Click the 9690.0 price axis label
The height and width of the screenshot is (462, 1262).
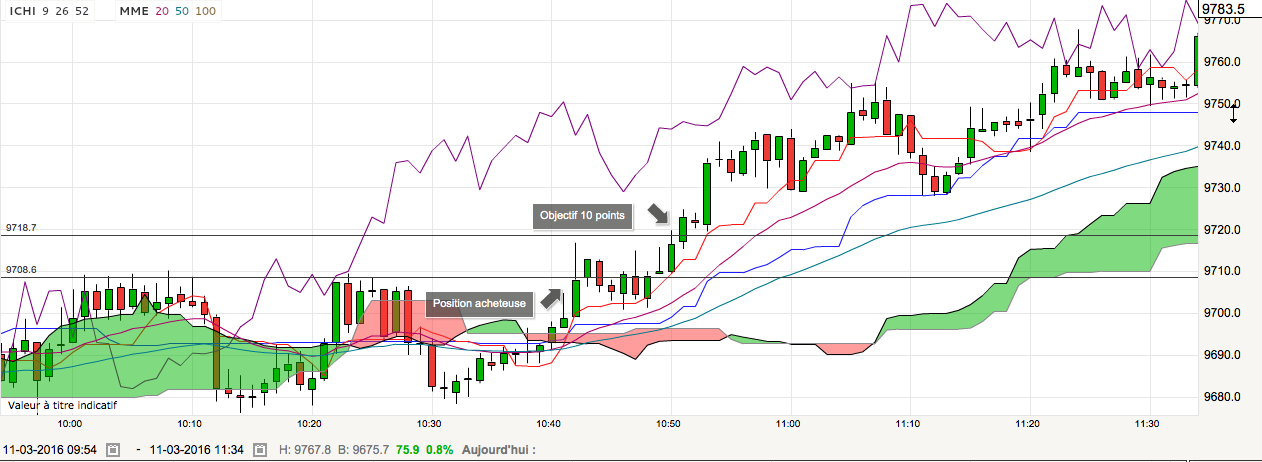(1222, 355)
